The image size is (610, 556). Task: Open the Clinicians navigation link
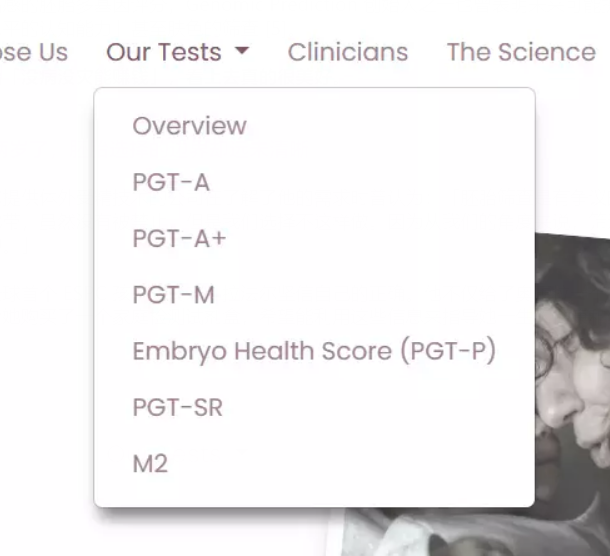[347, 52]
